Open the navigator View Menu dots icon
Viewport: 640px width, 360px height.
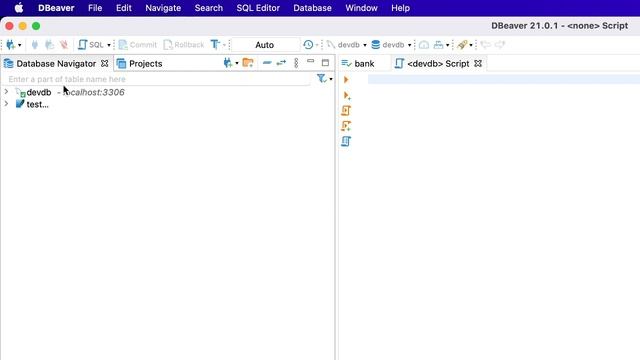[296, 63]
